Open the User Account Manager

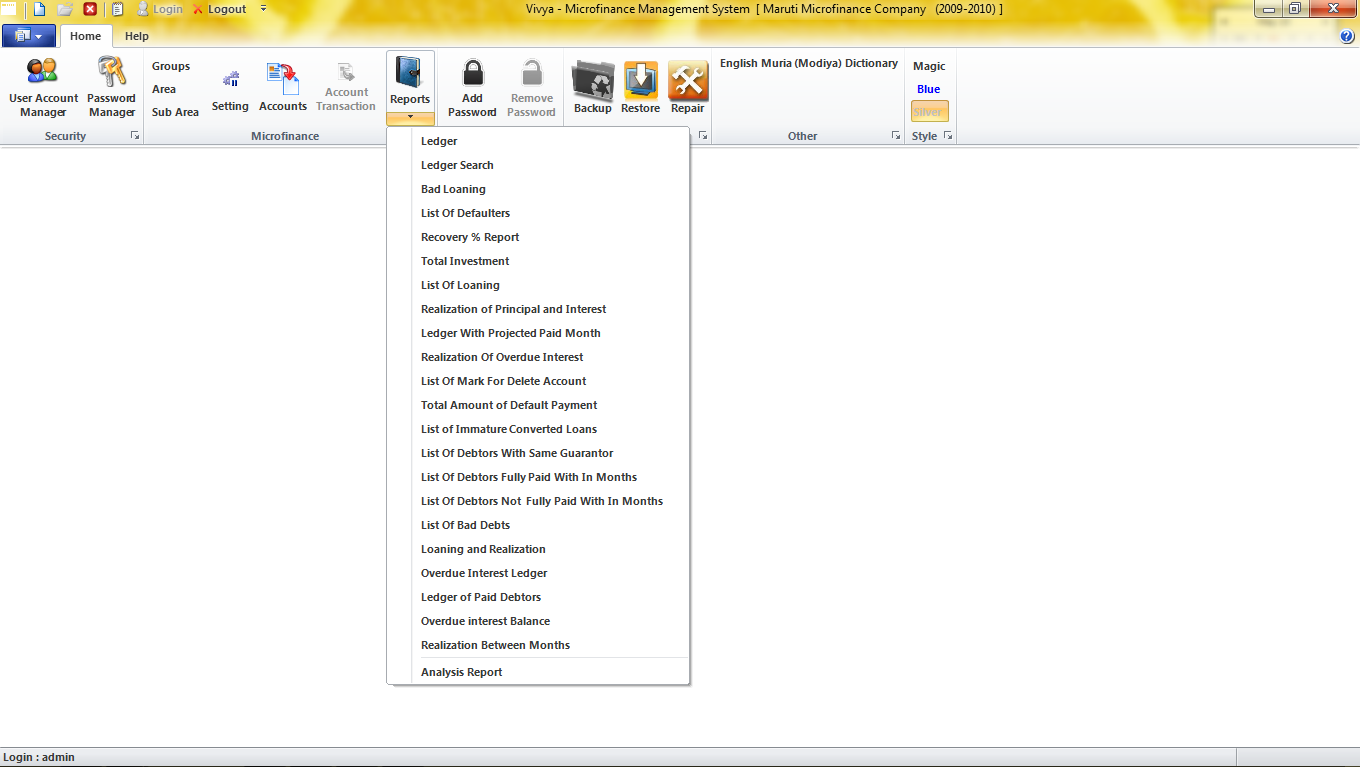(43, 87)
